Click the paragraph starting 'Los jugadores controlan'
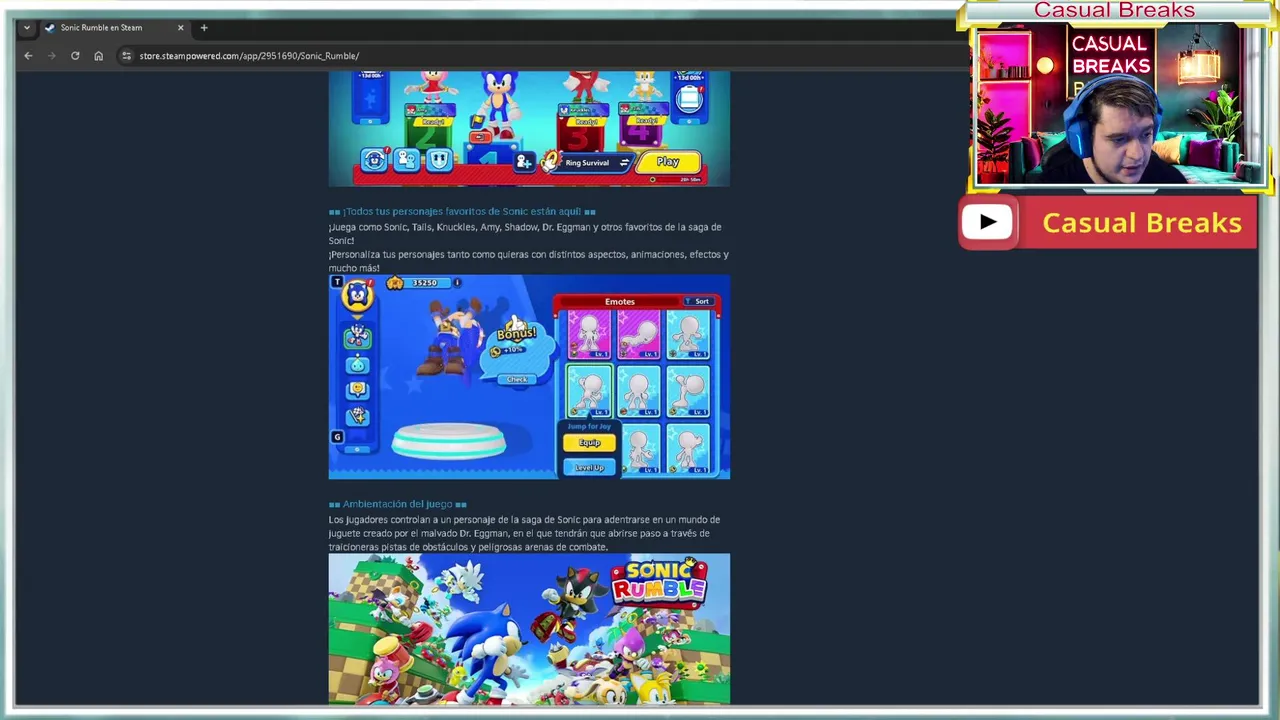Screen dimensions: 1280x720 tap(524, 533)
